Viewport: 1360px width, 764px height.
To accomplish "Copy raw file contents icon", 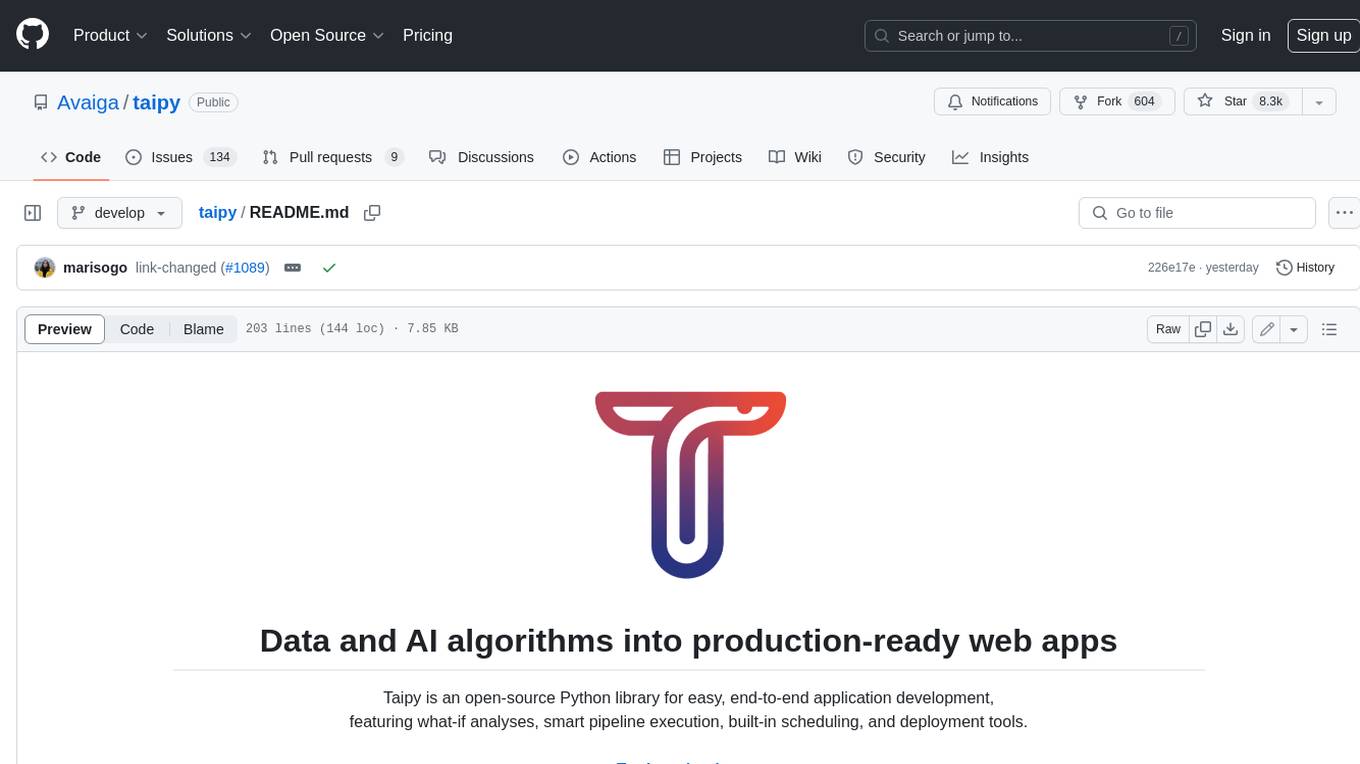I will [1203, 329].
